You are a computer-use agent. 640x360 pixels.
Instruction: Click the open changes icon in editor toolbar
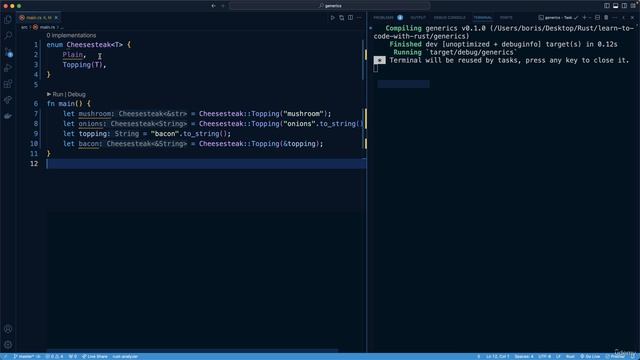[342, 18]
